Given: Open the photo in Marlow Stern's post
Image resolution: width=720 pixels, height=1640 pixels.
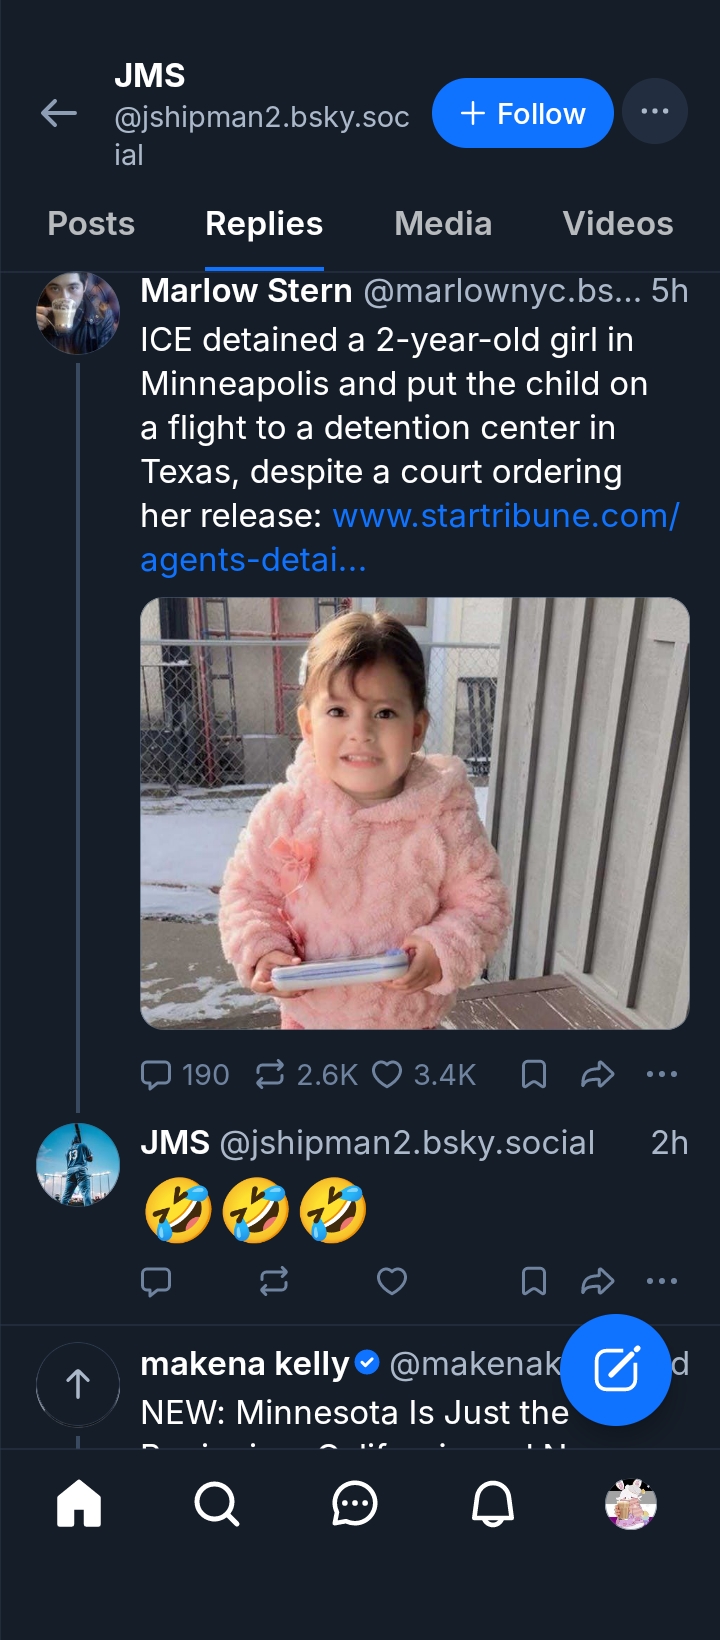Looking at the screenshot, I should click(x=414, y=812).
